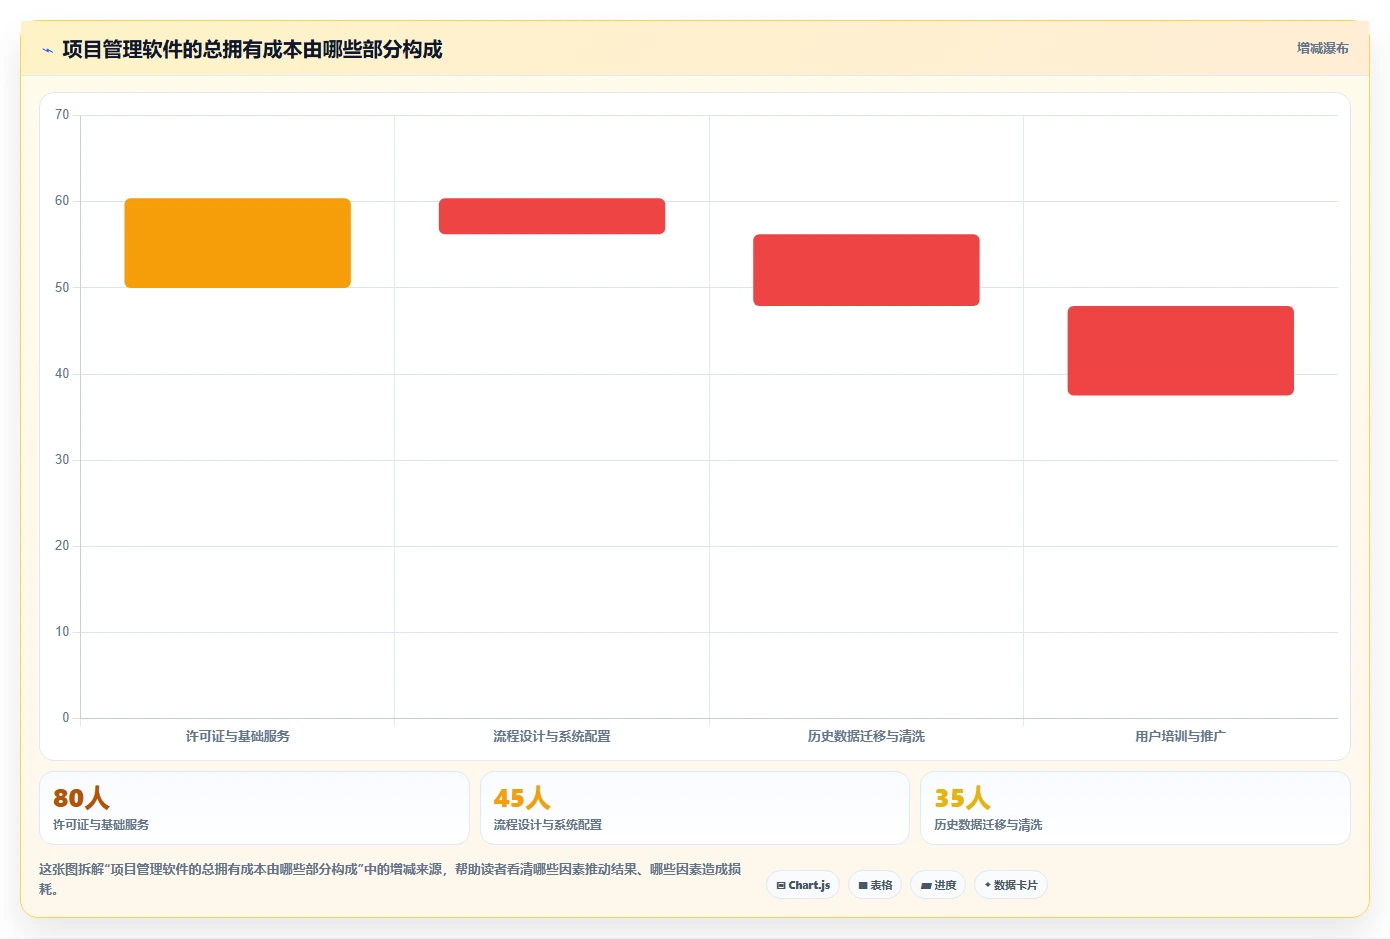Click the y-axis value 50
The image size is (1390, 939).
(62, 288)
